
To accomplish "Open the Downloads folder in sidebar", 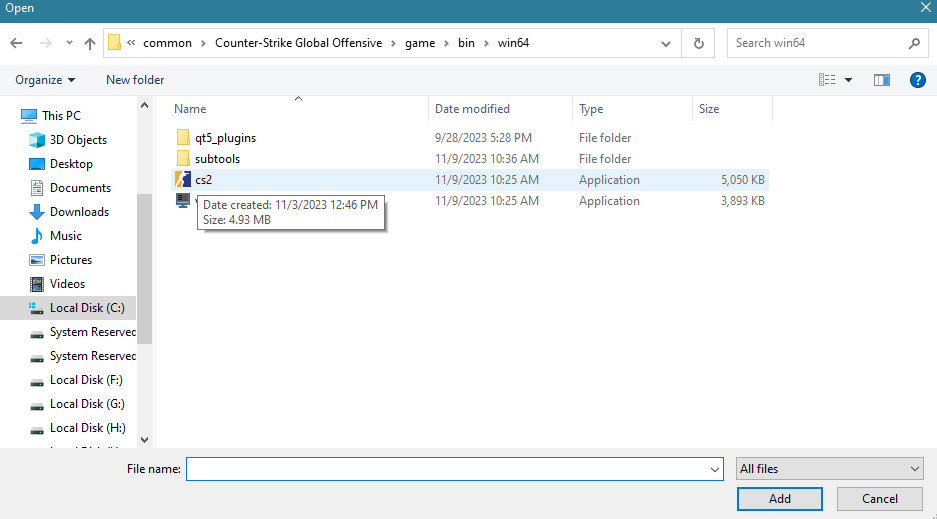I will click(79, 212).
